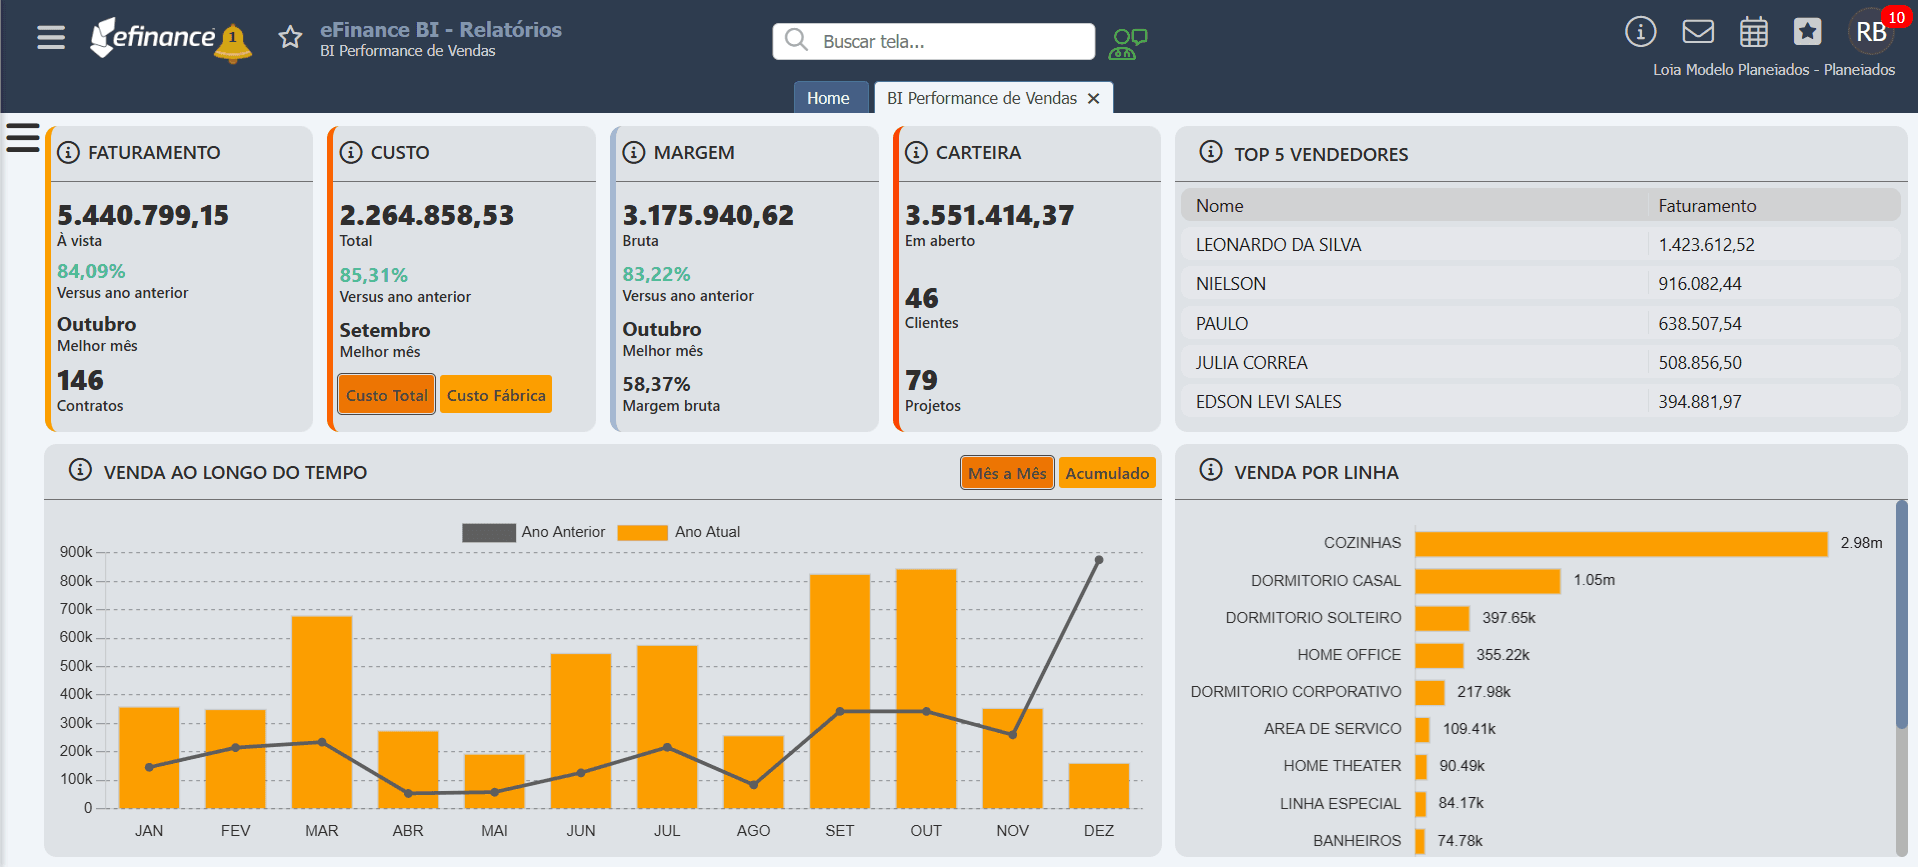
Task: Open the favorites star box icon
Action: pos(1807,32)
